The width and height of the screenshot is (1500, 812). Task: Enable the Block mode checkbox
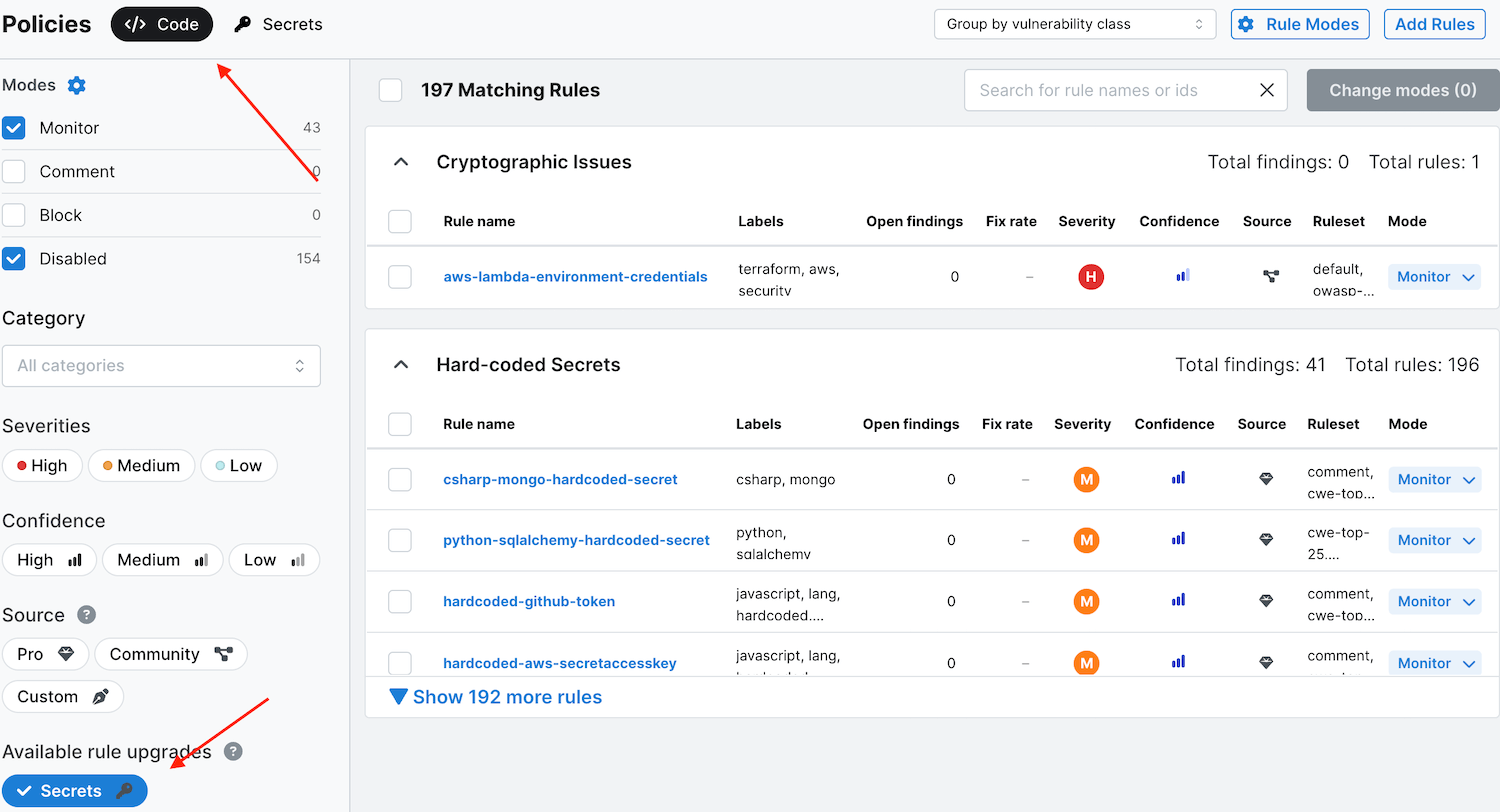click(x=14, y=215)
